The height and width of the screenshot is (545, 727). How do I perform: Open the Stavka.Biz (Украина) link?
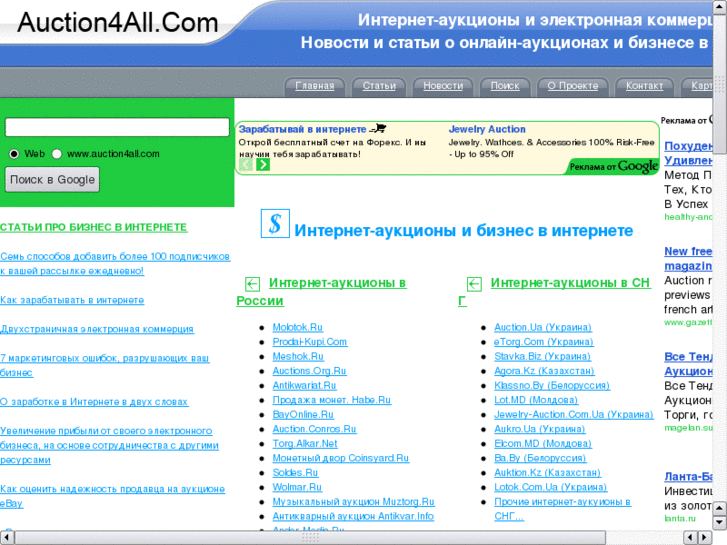(x=542, y=356)
